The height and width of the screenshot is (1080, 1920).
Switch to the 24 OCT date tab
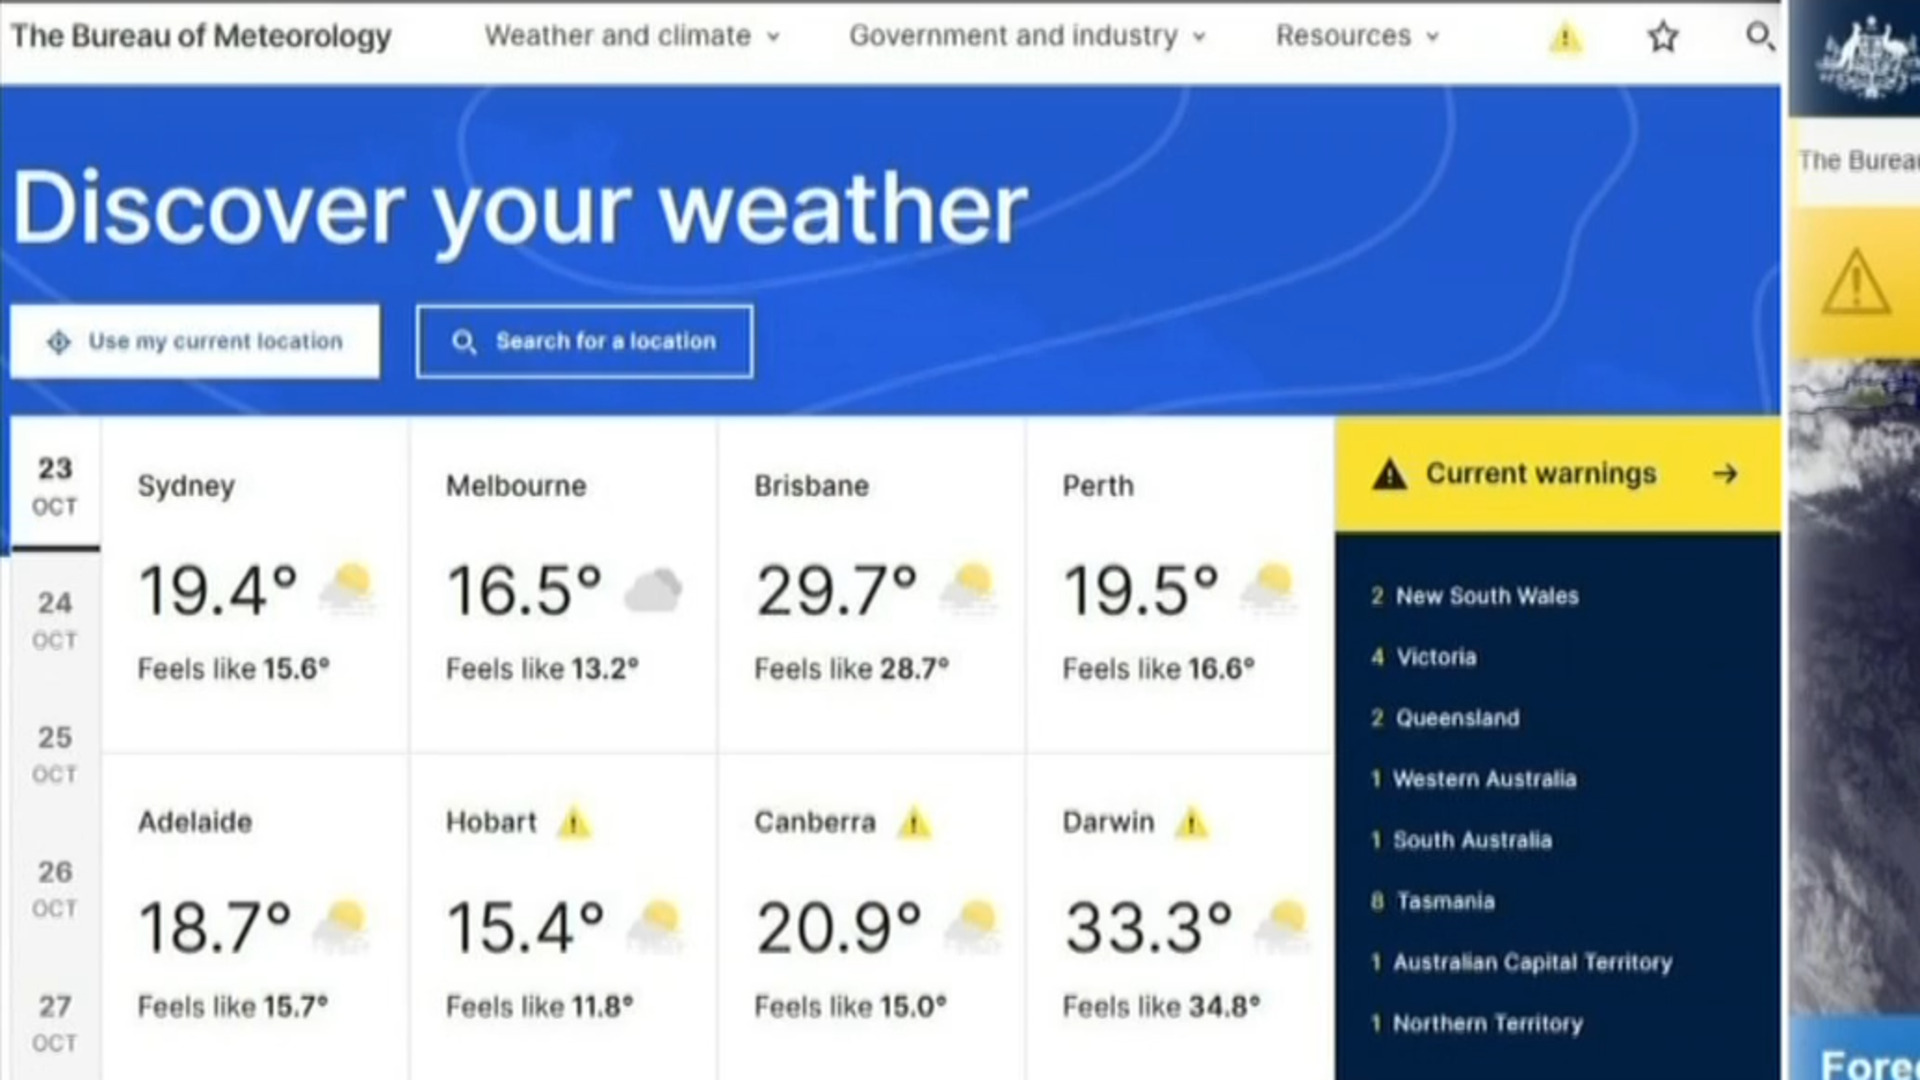coord(54,620)
